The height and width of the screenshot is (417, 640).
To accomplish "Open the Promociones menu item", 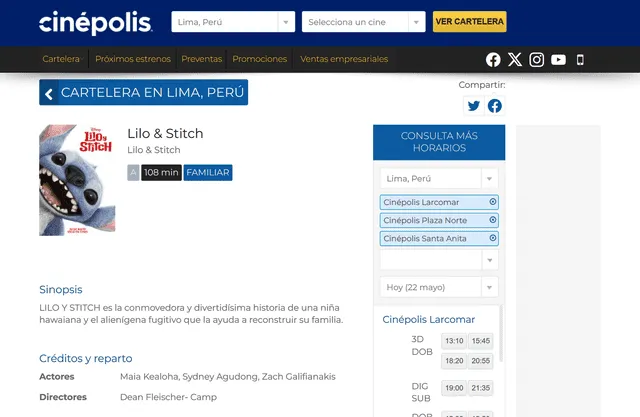I will pos(260,59).
